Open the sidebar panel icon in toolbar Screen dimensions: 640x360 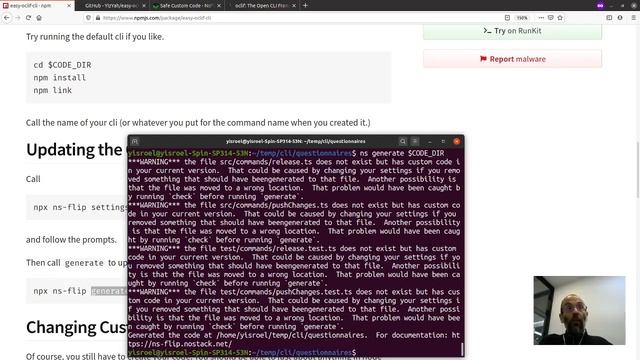609,18
